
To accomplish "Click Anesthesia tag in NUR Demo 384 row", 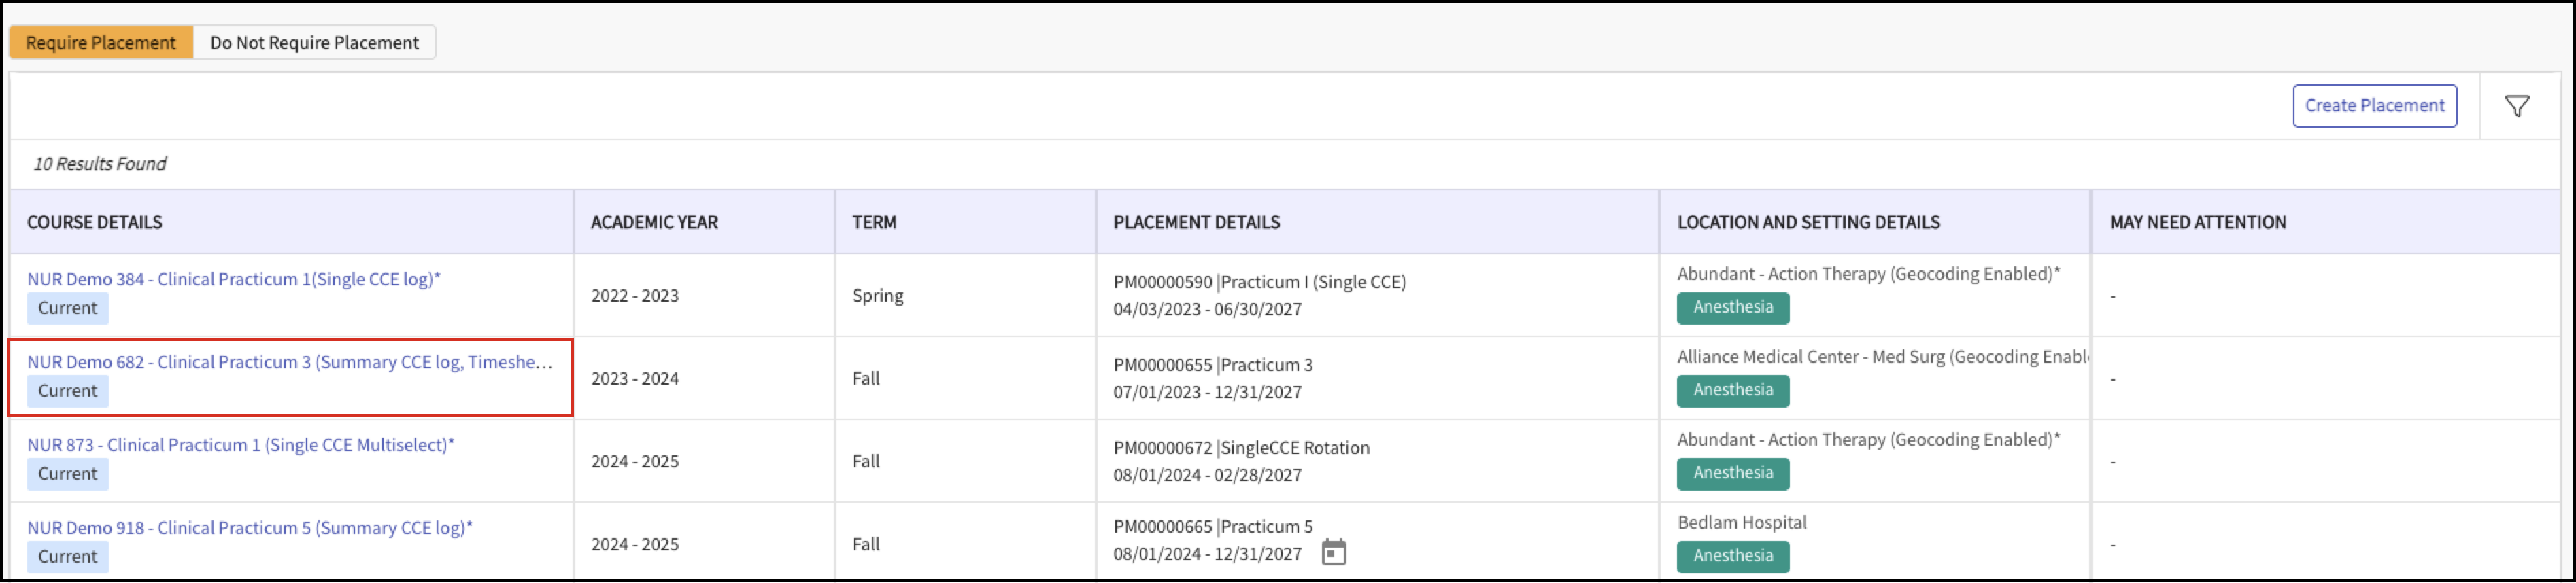I will coord(1732,308).
